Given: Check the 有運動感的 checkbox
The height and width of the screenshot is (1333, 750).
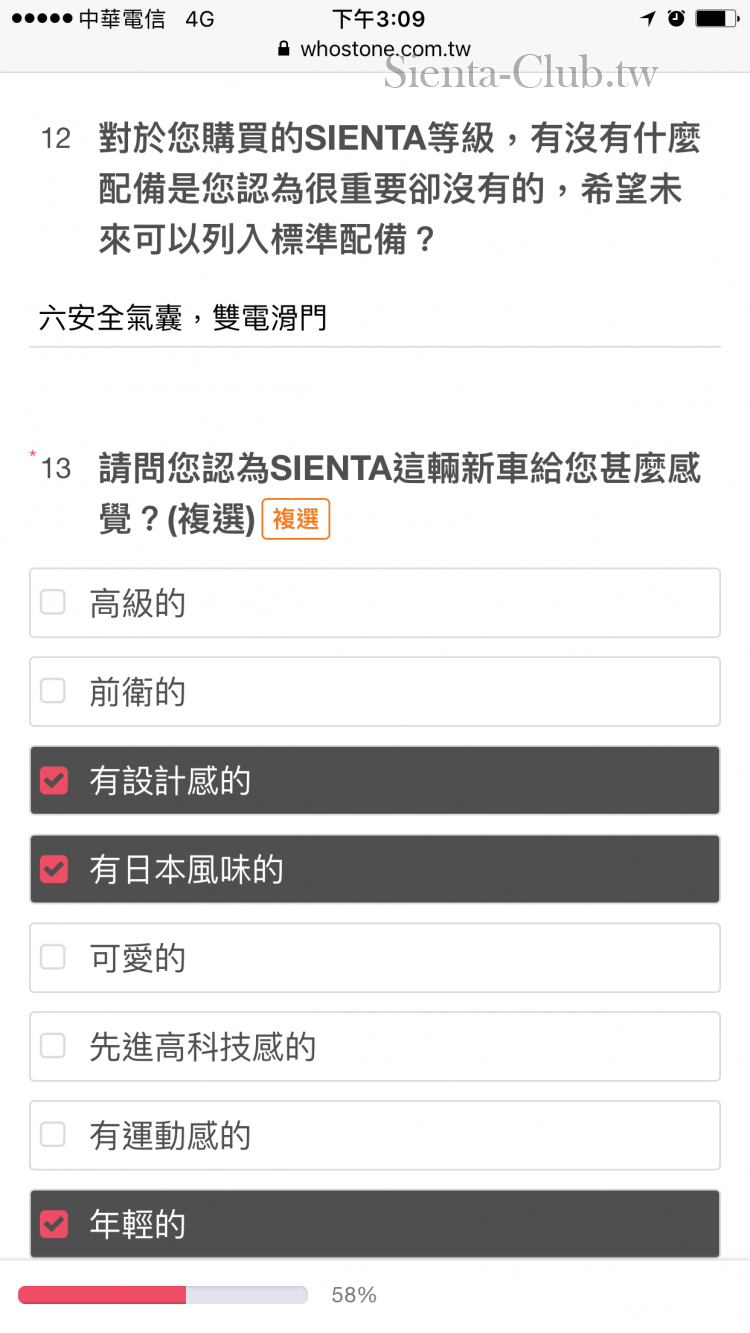Looking at the screenshot, I should click(53, 1135).
